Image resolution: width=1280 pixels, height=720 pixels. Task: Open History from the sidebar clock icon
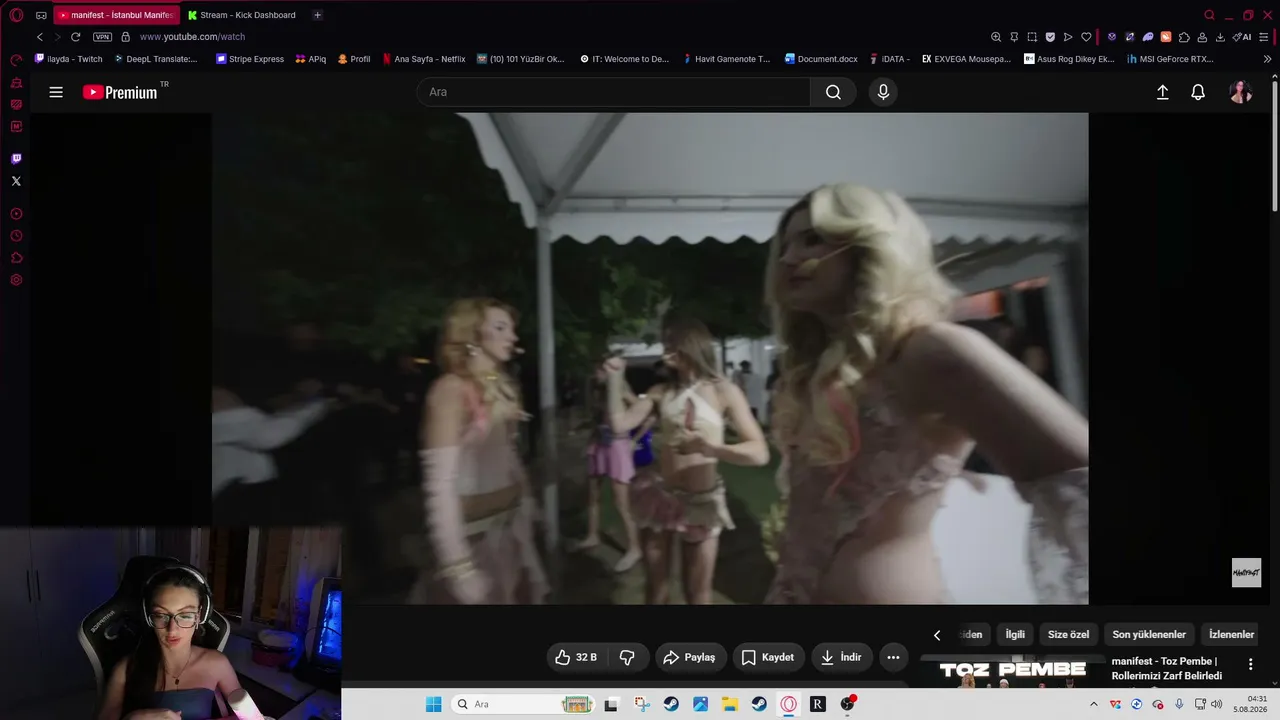pos(16,236)
